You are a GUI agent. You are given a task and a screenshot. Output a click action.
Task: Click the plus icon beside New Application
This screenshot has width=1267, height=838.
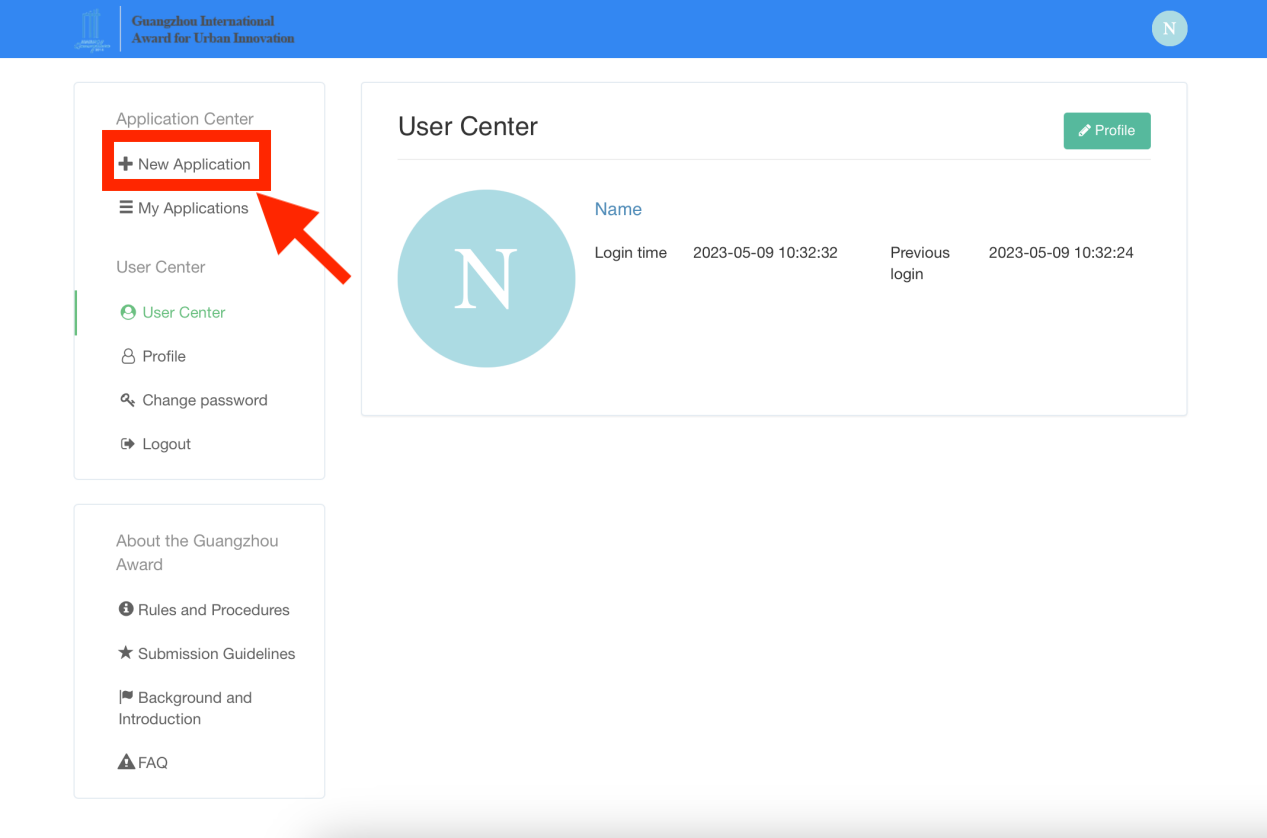125,164
